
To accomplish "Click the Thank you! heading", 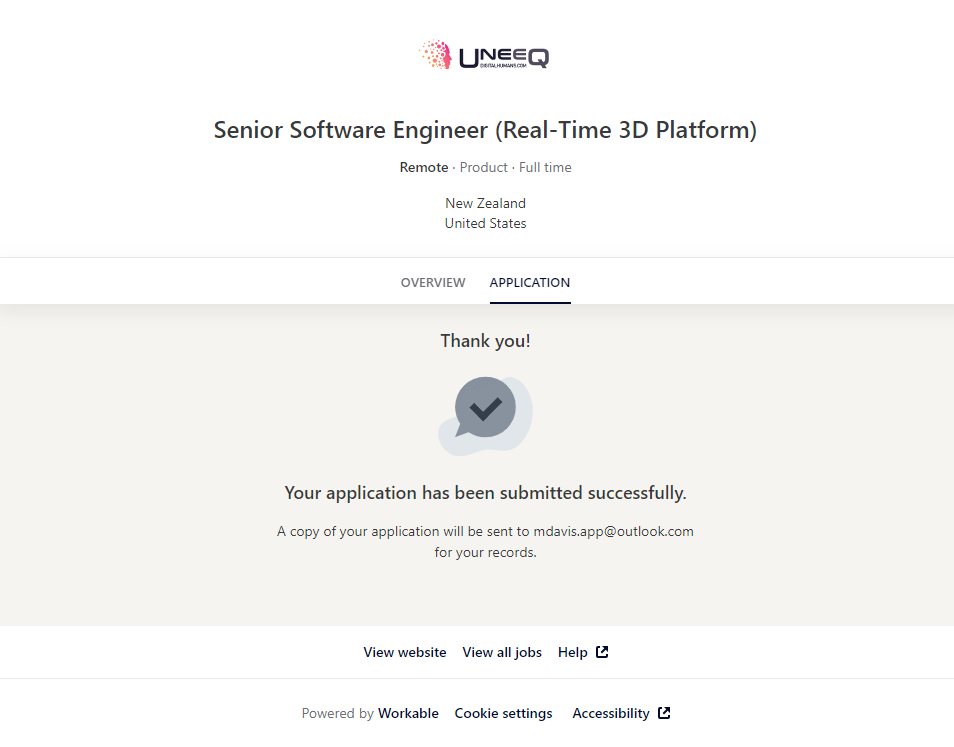I will [x=485, y=341].
